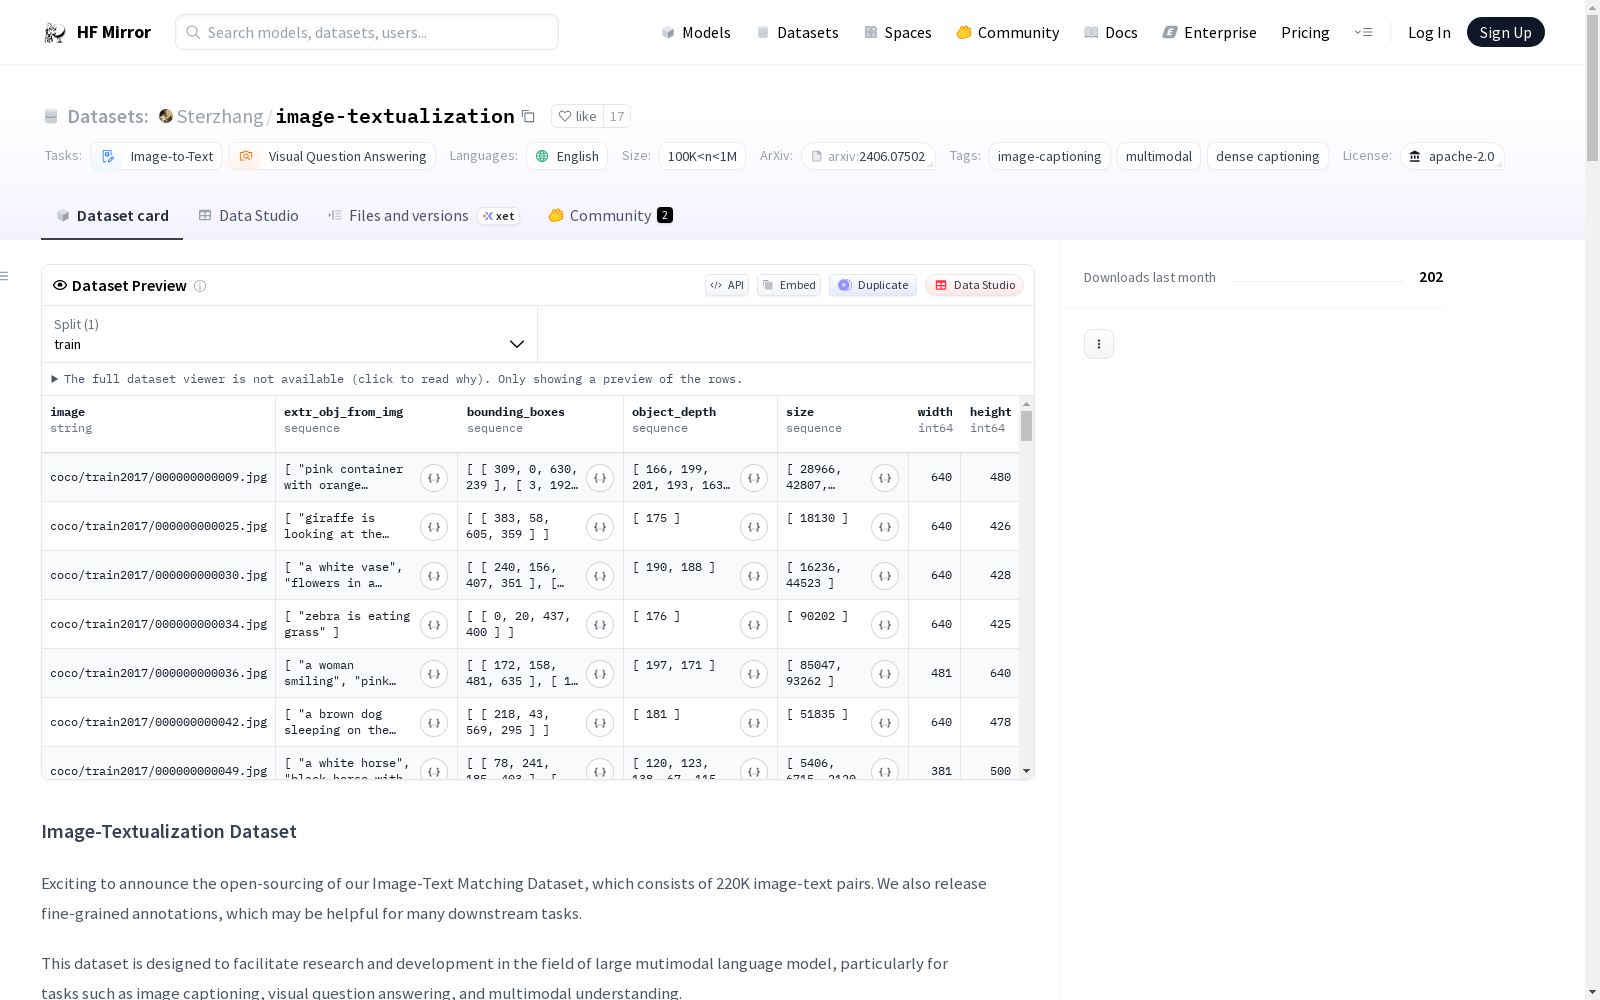Select the 100K<n<1M size tag
Viewport: 1600px width, 1000px height.
point(702,156)
